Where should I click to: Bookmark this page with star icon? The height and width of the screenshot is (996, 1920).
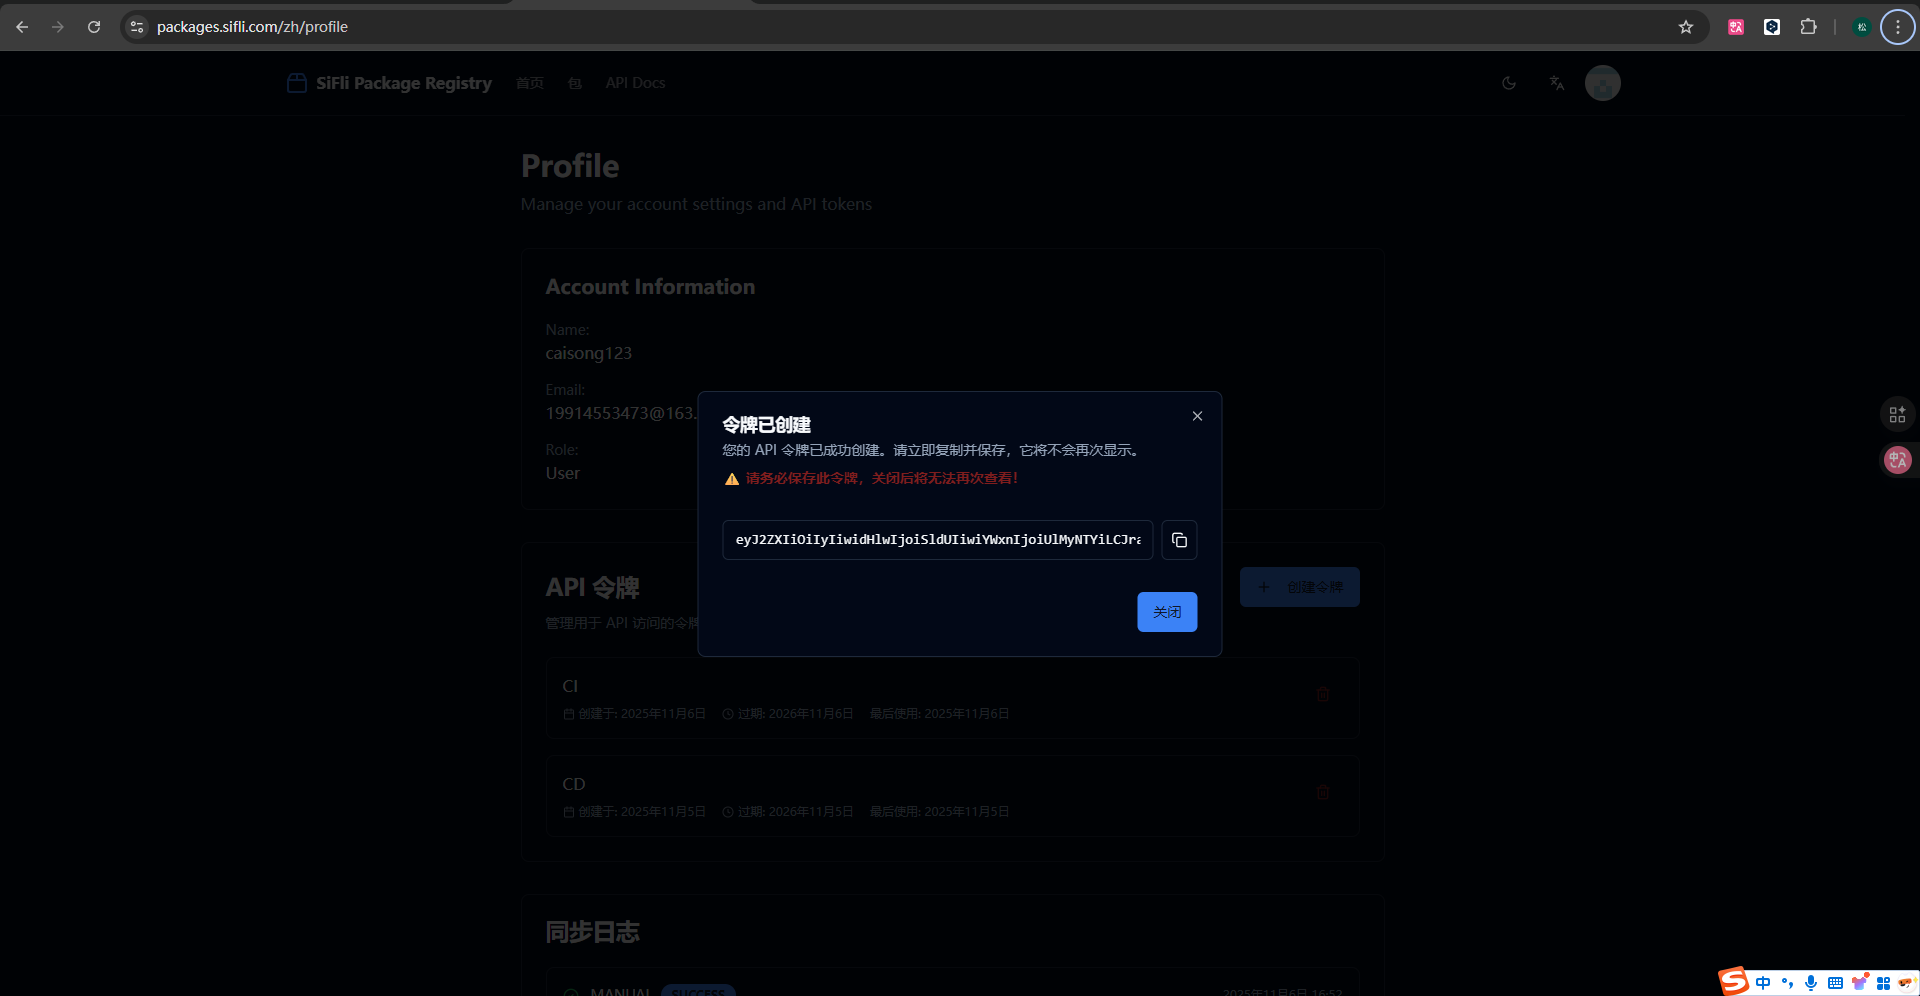click(1686, 27)
